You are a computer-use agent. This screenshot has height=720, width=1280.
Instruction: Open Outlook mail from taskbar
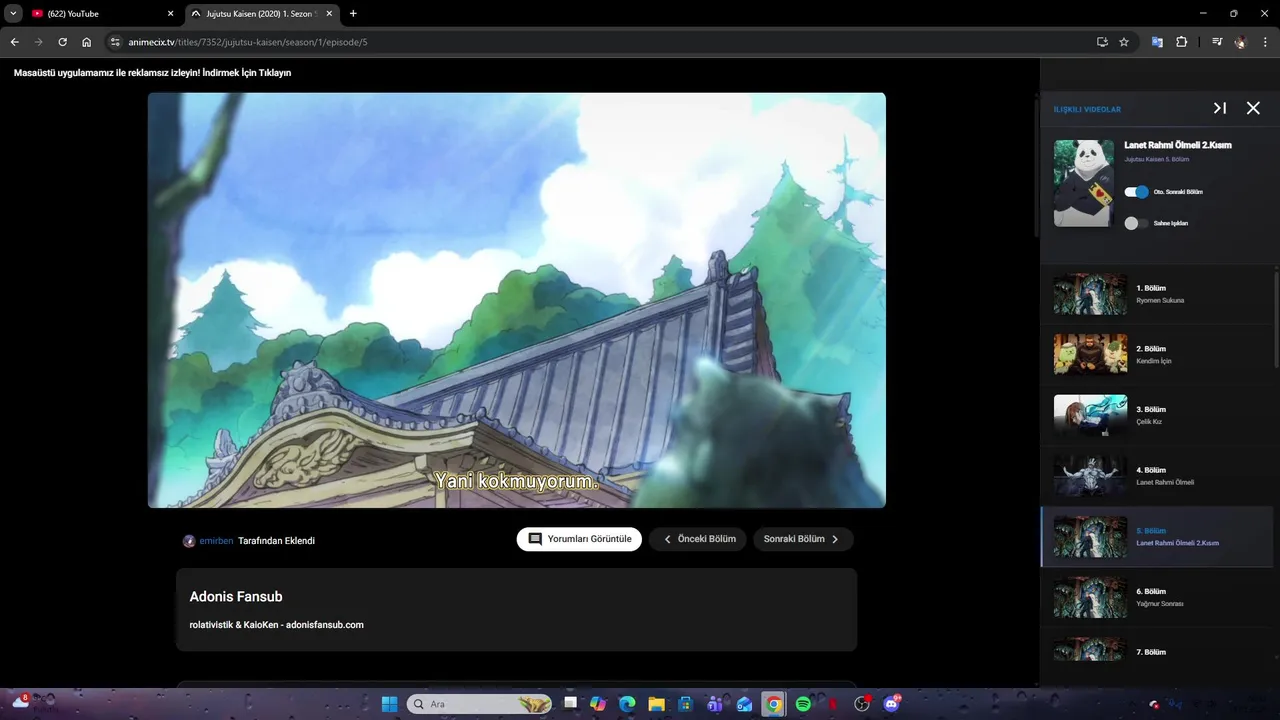coord(744,704)
